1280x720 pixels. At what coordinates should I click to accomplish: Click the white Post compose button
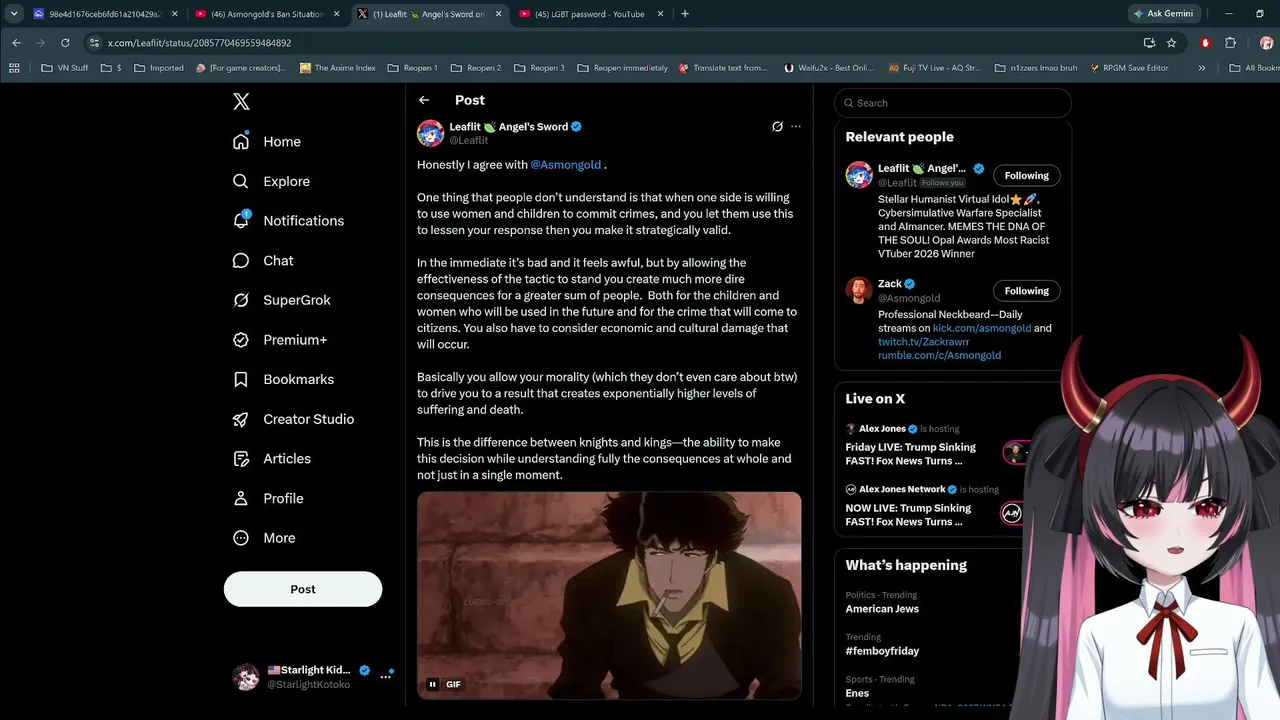tap(303, 589)
